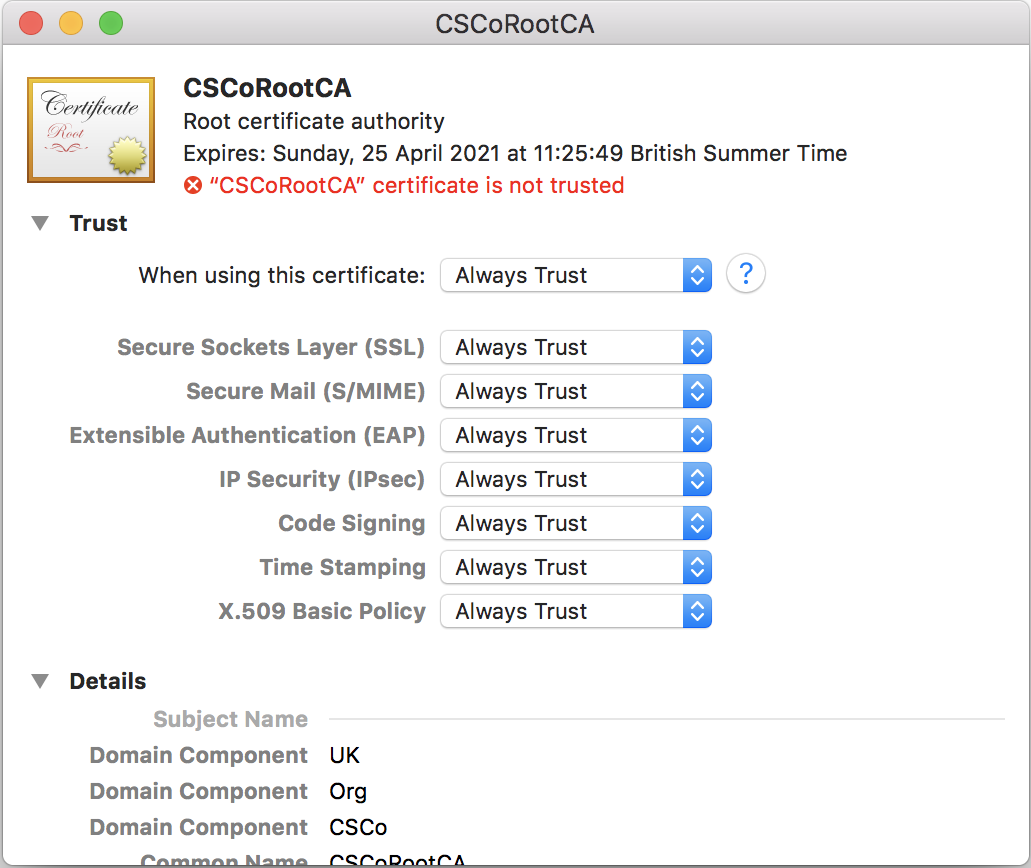Screen dimensions: 1031x868
Task: Collapse the Trust section triangle
Action: [40, 223]
